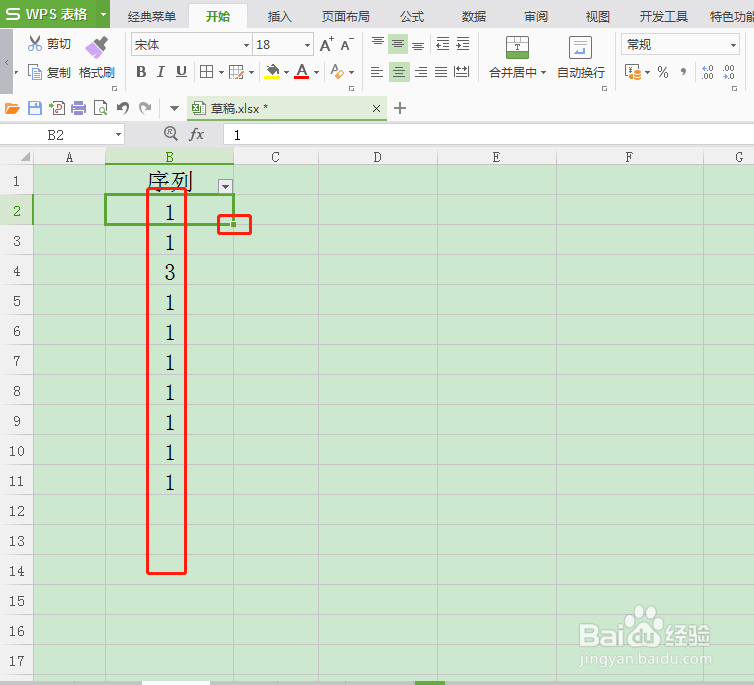Increase font size with A+ icon
This screenshot has width=754, height=685.
tap(327, 44)
